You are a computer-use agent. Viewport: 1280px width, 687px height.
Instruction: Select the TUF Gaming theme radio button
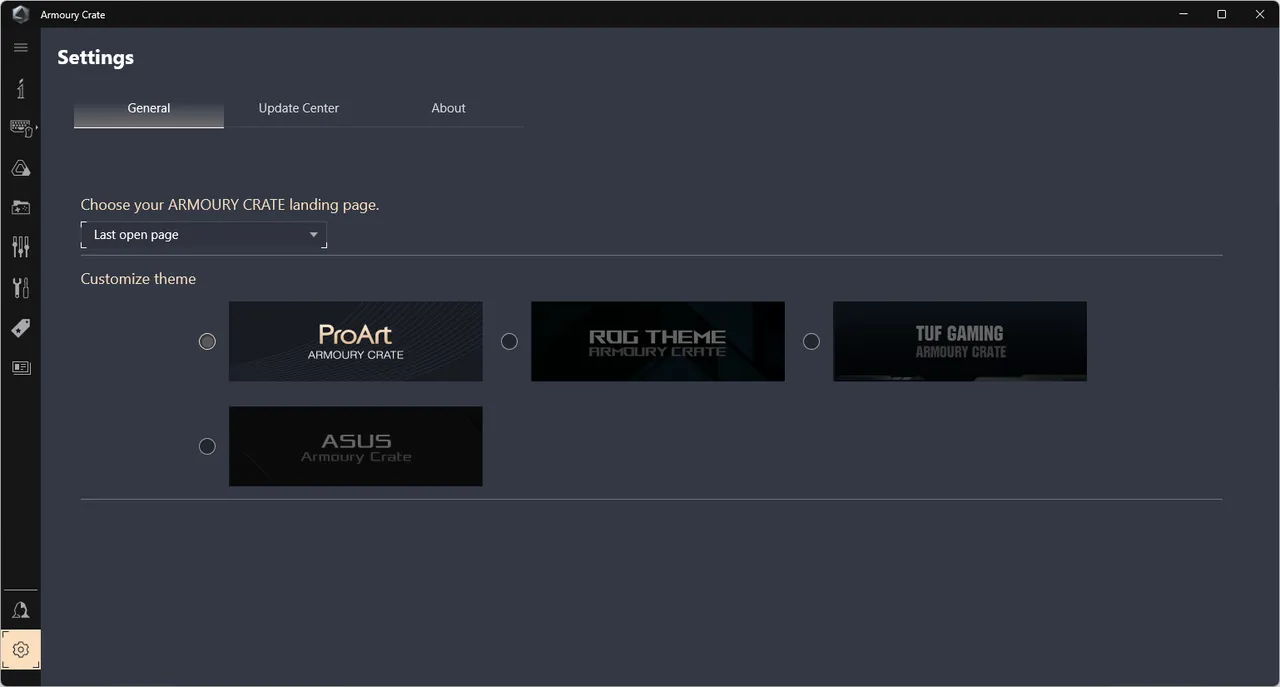click(x=811, y=341)
